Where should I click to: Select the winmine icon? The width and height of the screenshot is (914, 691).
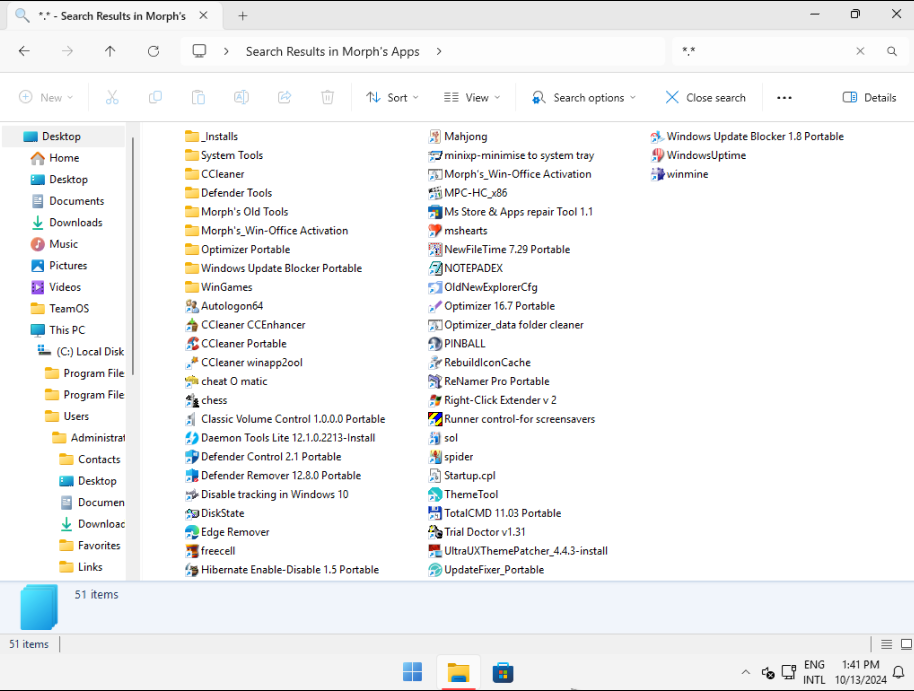(x=658, y=174)
